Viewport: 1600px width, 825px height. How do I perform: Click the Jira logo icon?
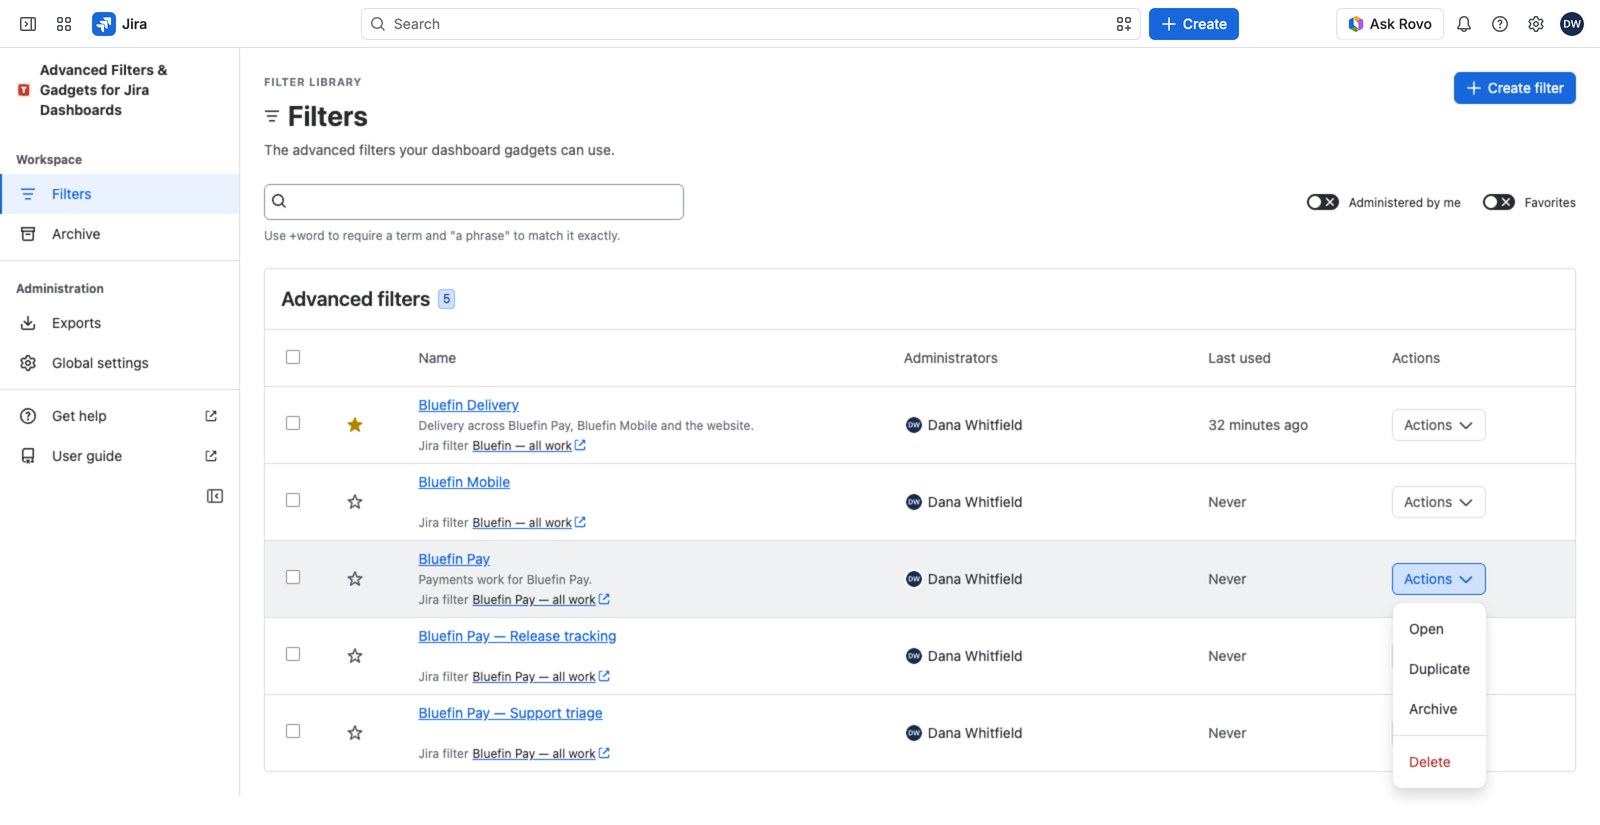click(x=104, y=24)
